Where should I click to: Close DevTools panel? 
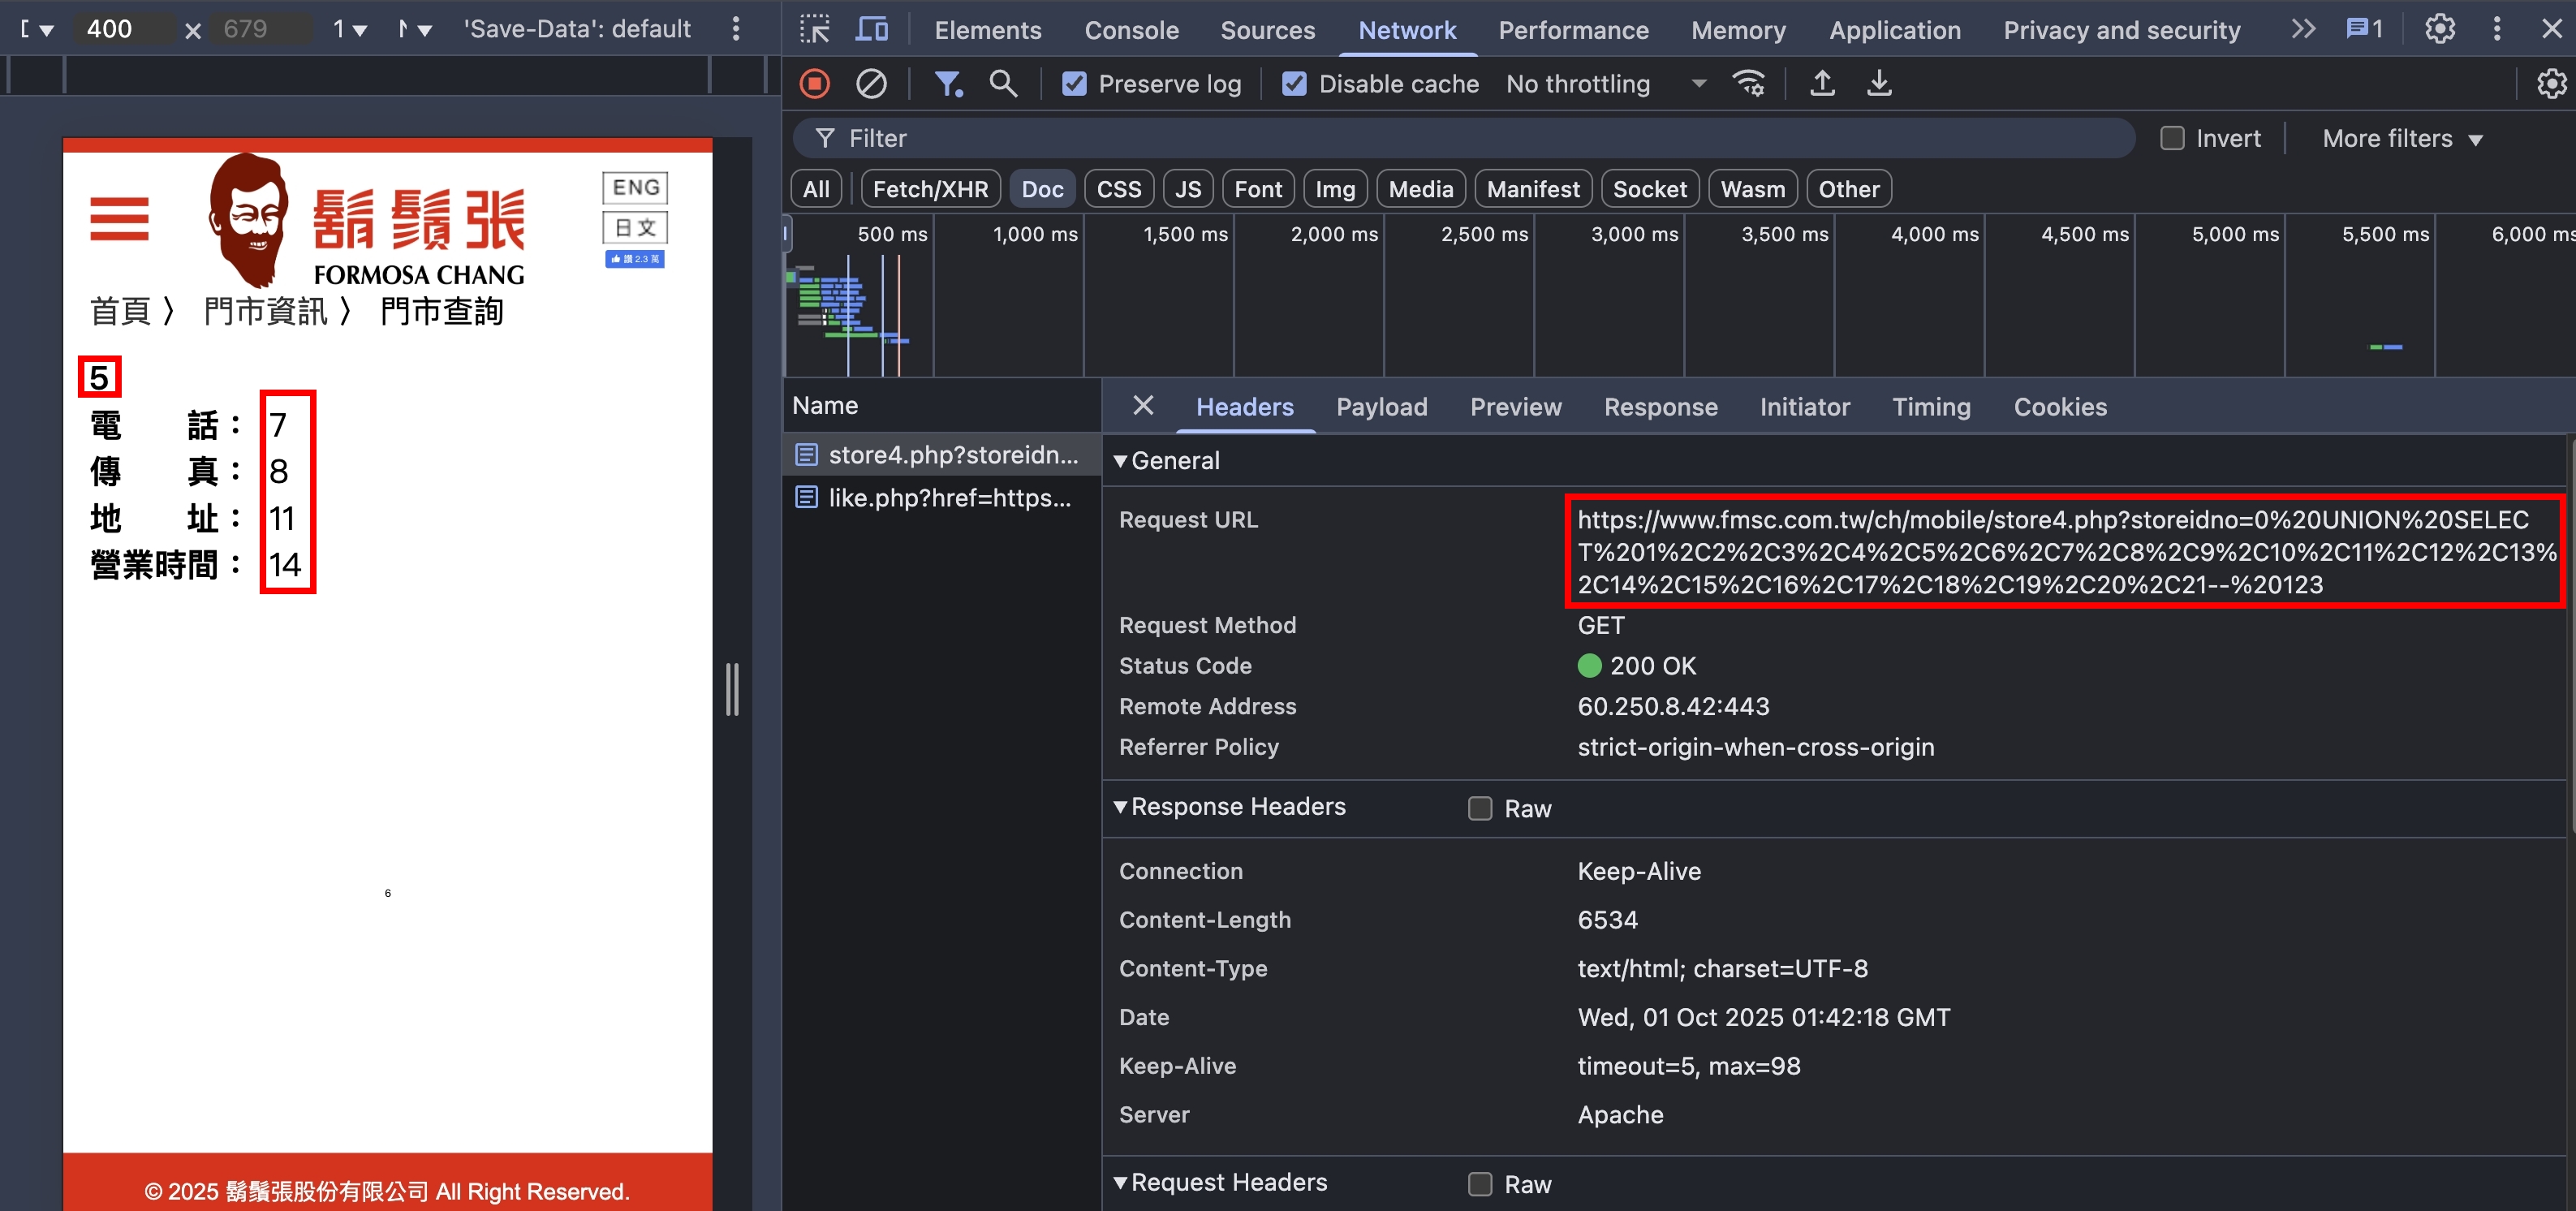[2551, 29]
